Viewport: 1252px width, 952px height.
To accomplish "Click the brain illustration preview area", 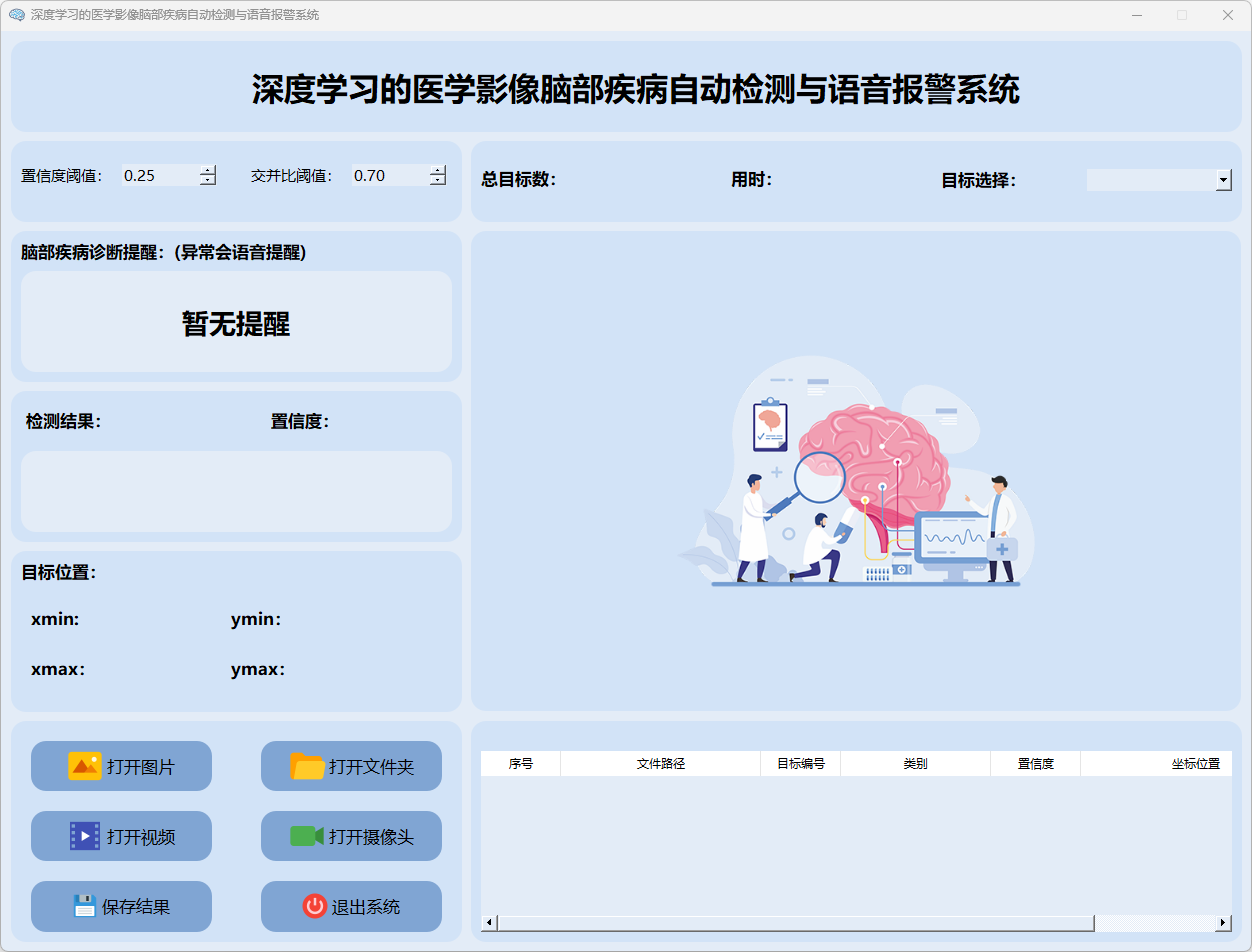I will tap(856, 471).
